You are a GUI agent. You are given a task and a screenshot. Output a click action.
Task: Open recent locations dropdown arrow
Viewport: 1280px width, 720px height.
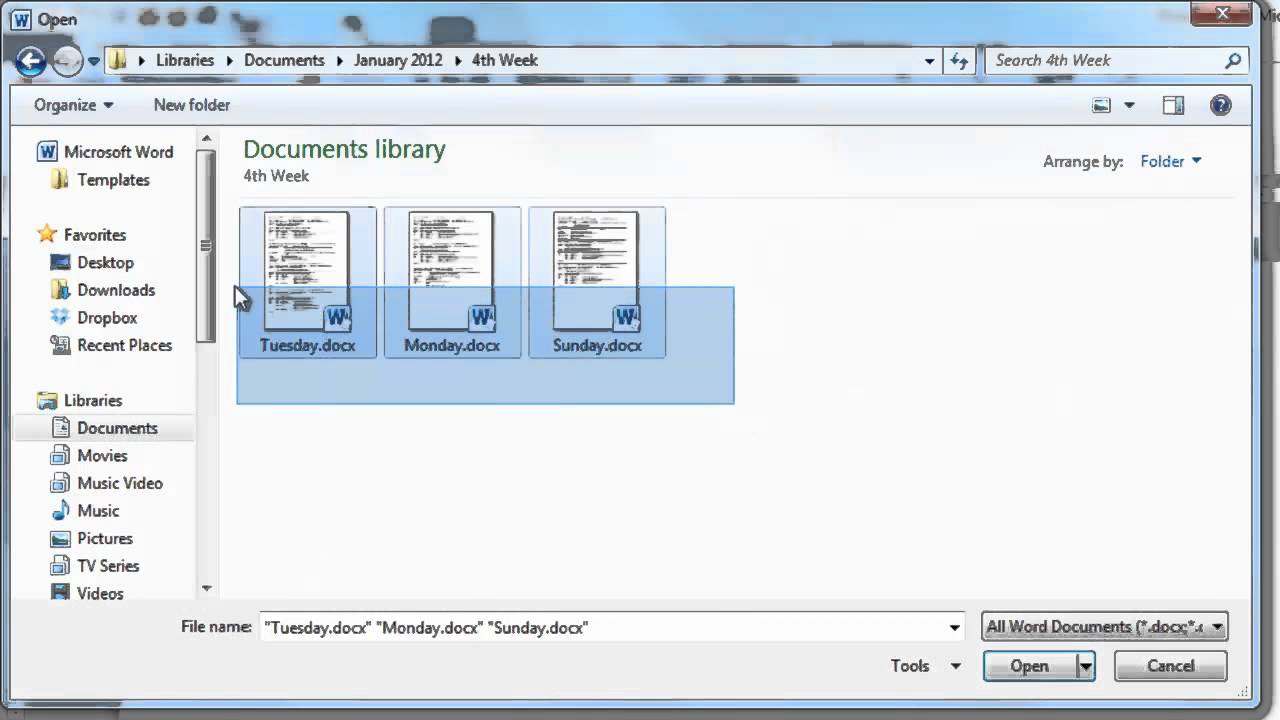(94, 61)
